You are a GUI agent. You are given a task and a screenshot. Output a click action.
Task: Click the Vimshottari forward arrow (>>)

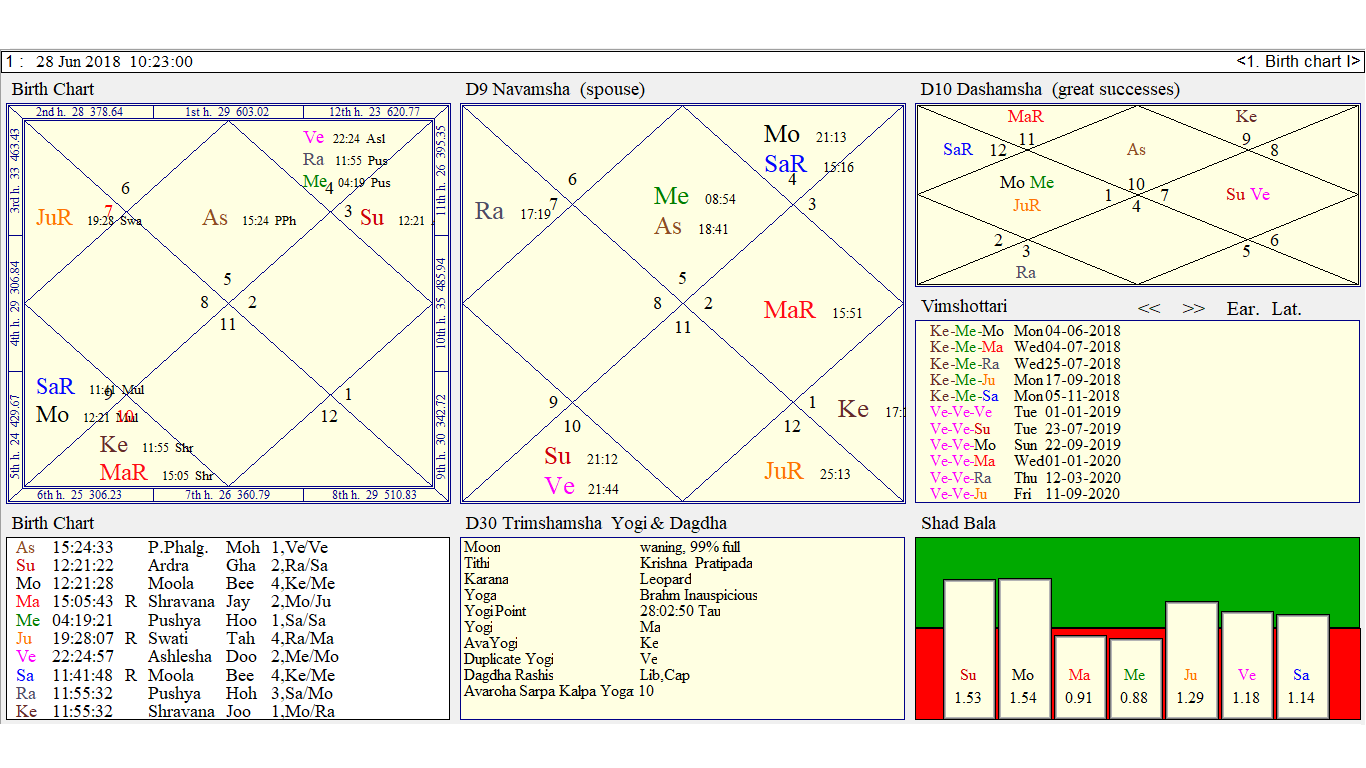(1193, 309)
